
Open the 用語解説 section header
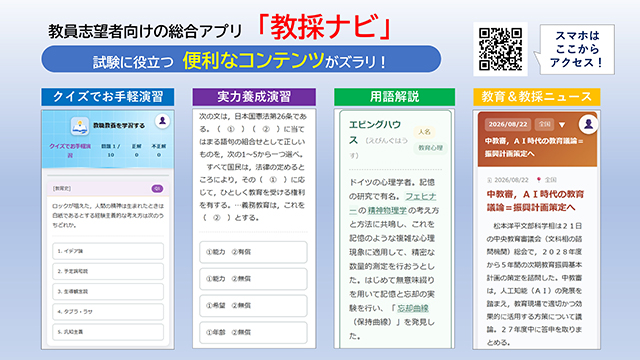[x=394, y=97]
